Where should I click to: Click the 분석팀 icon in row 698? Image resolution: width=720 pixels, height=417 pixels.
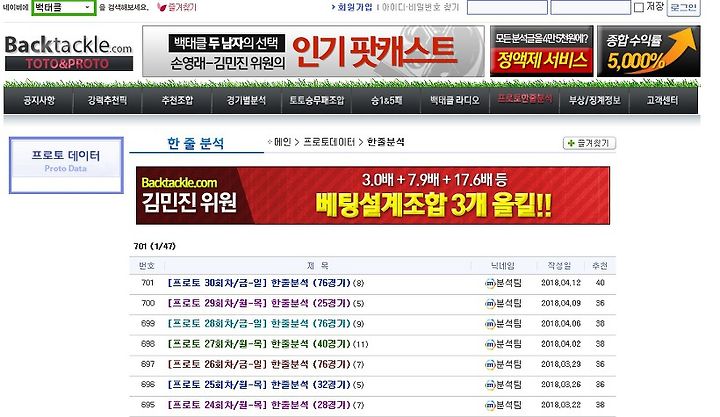pos(490,344)
